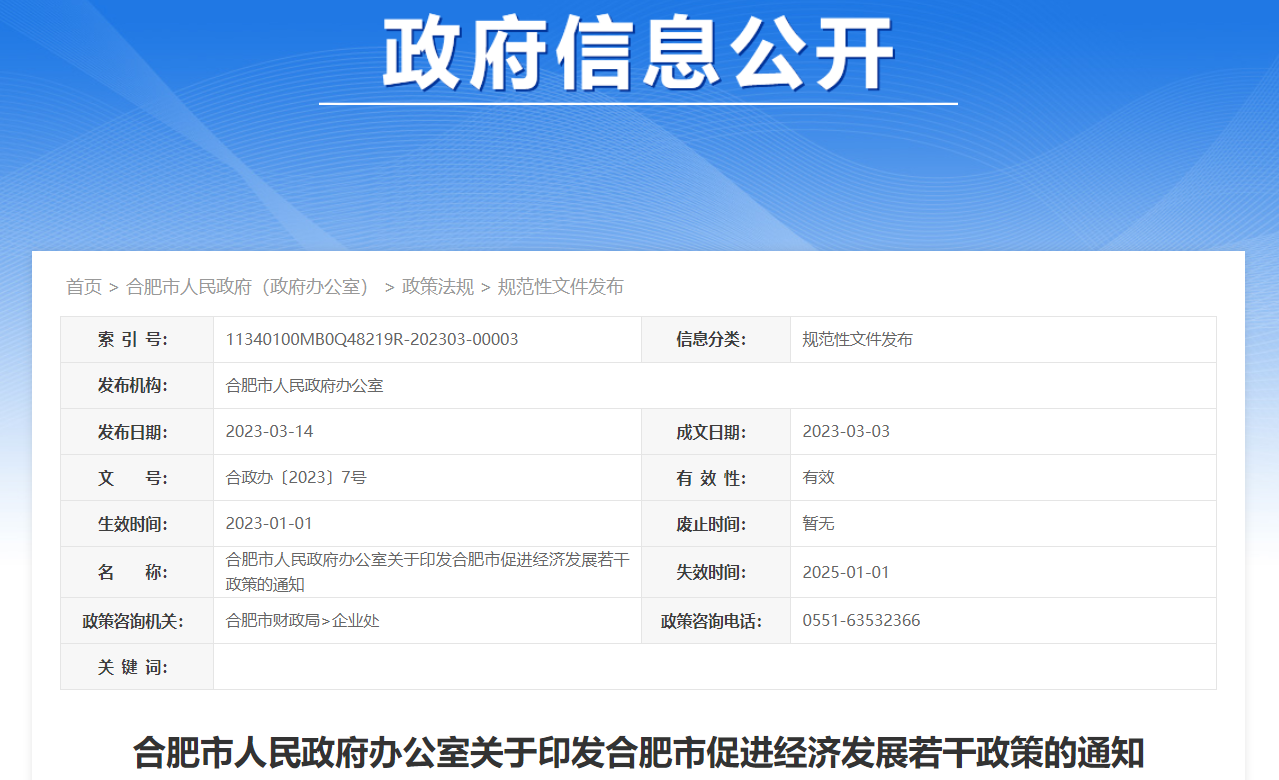The image size is (1279, 780).
Task: Click the 发布机构 label cell
Action: pos(137,386)
